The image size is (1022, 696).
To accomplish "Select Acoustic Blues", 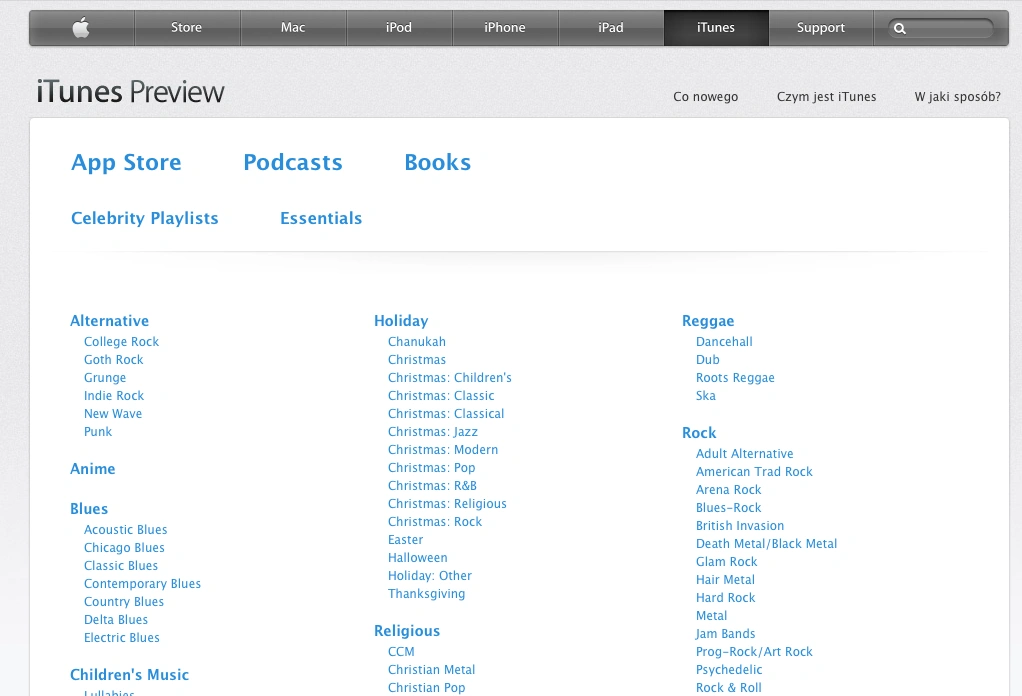I will click(x=126, y=530).
